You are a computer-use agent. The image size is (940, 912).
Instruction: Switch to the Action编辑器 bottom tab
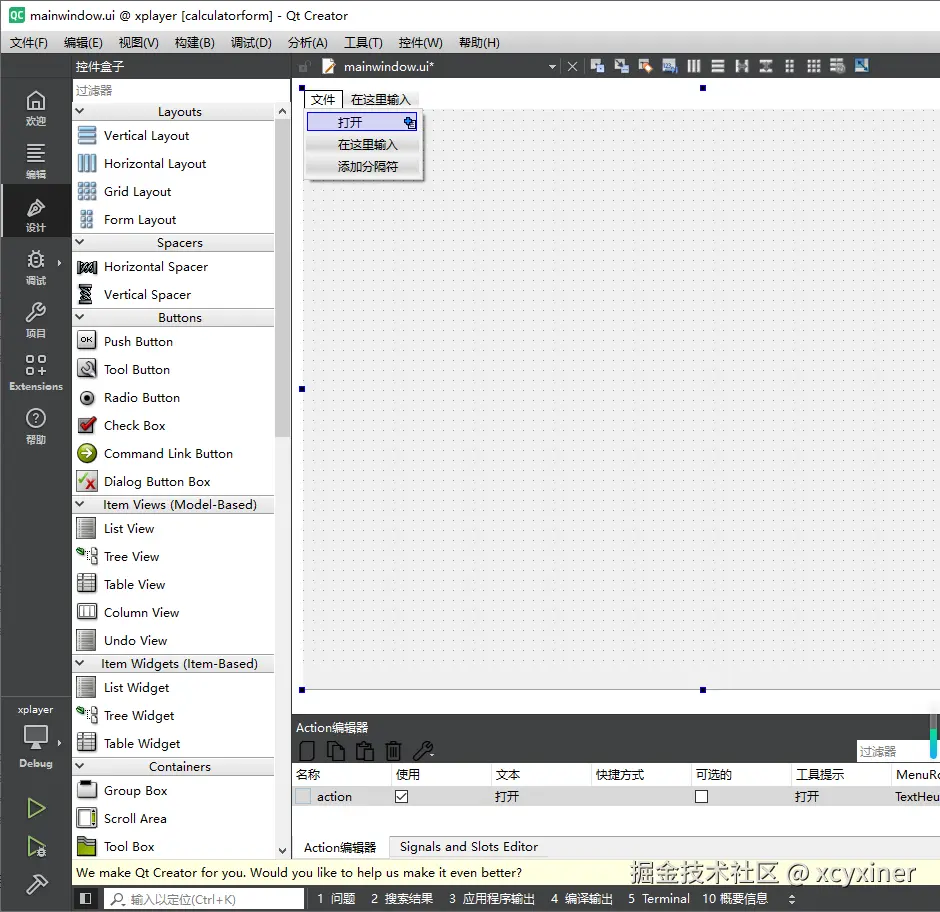[x=339, y=847]
